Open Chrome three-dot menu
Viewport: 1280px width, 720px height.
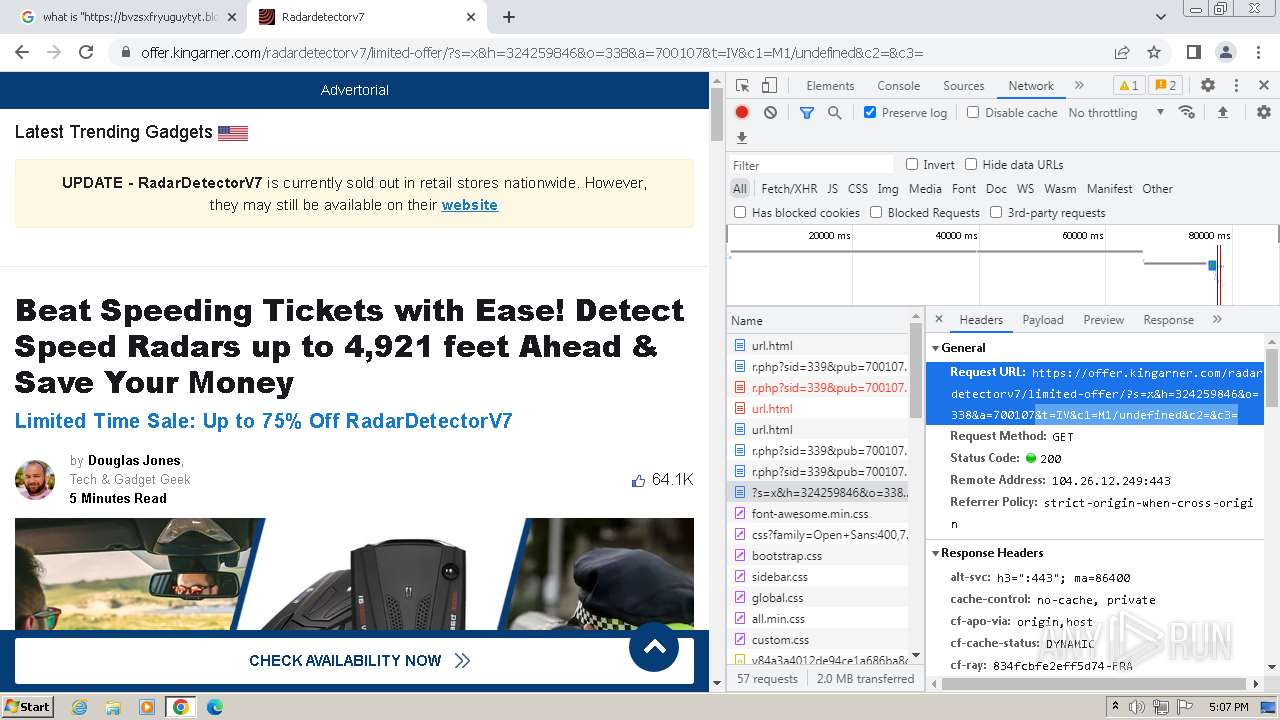[1258, 52]
